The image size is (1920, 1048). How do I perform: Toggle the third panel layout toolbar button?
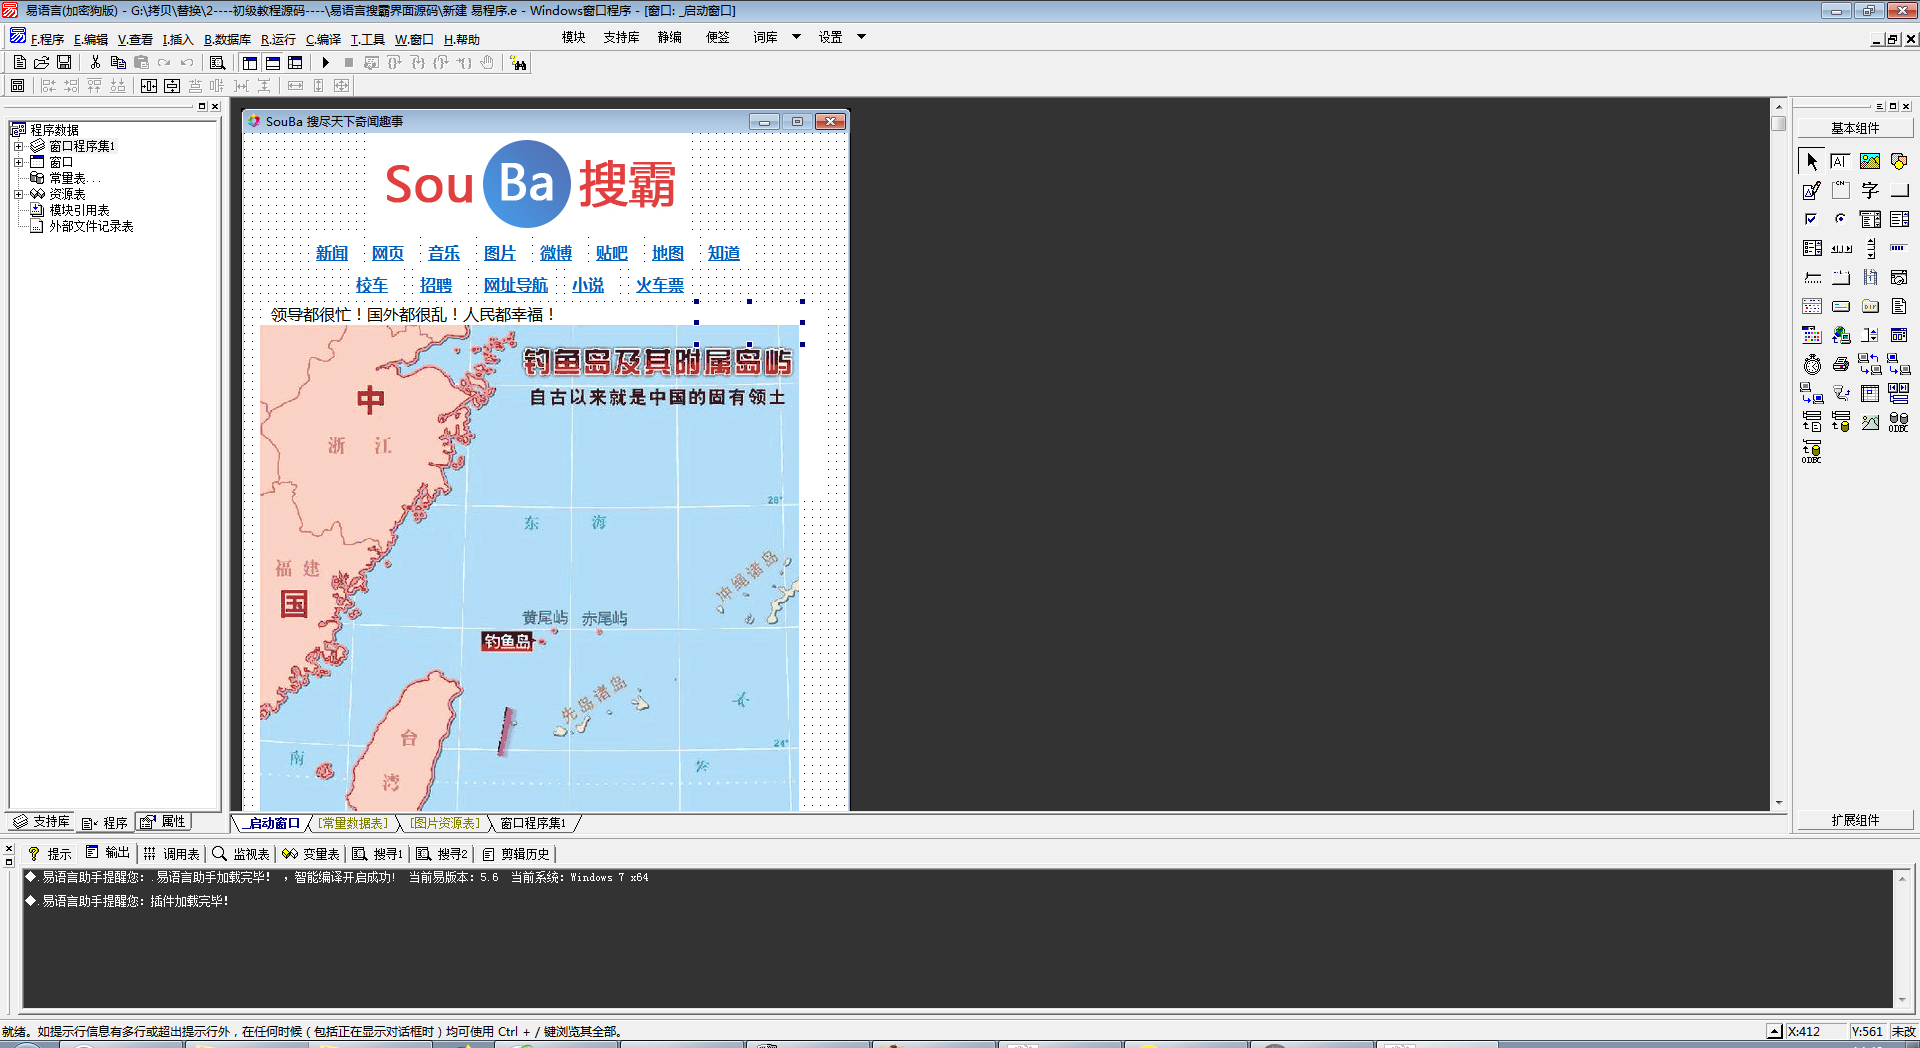point(295,62)
